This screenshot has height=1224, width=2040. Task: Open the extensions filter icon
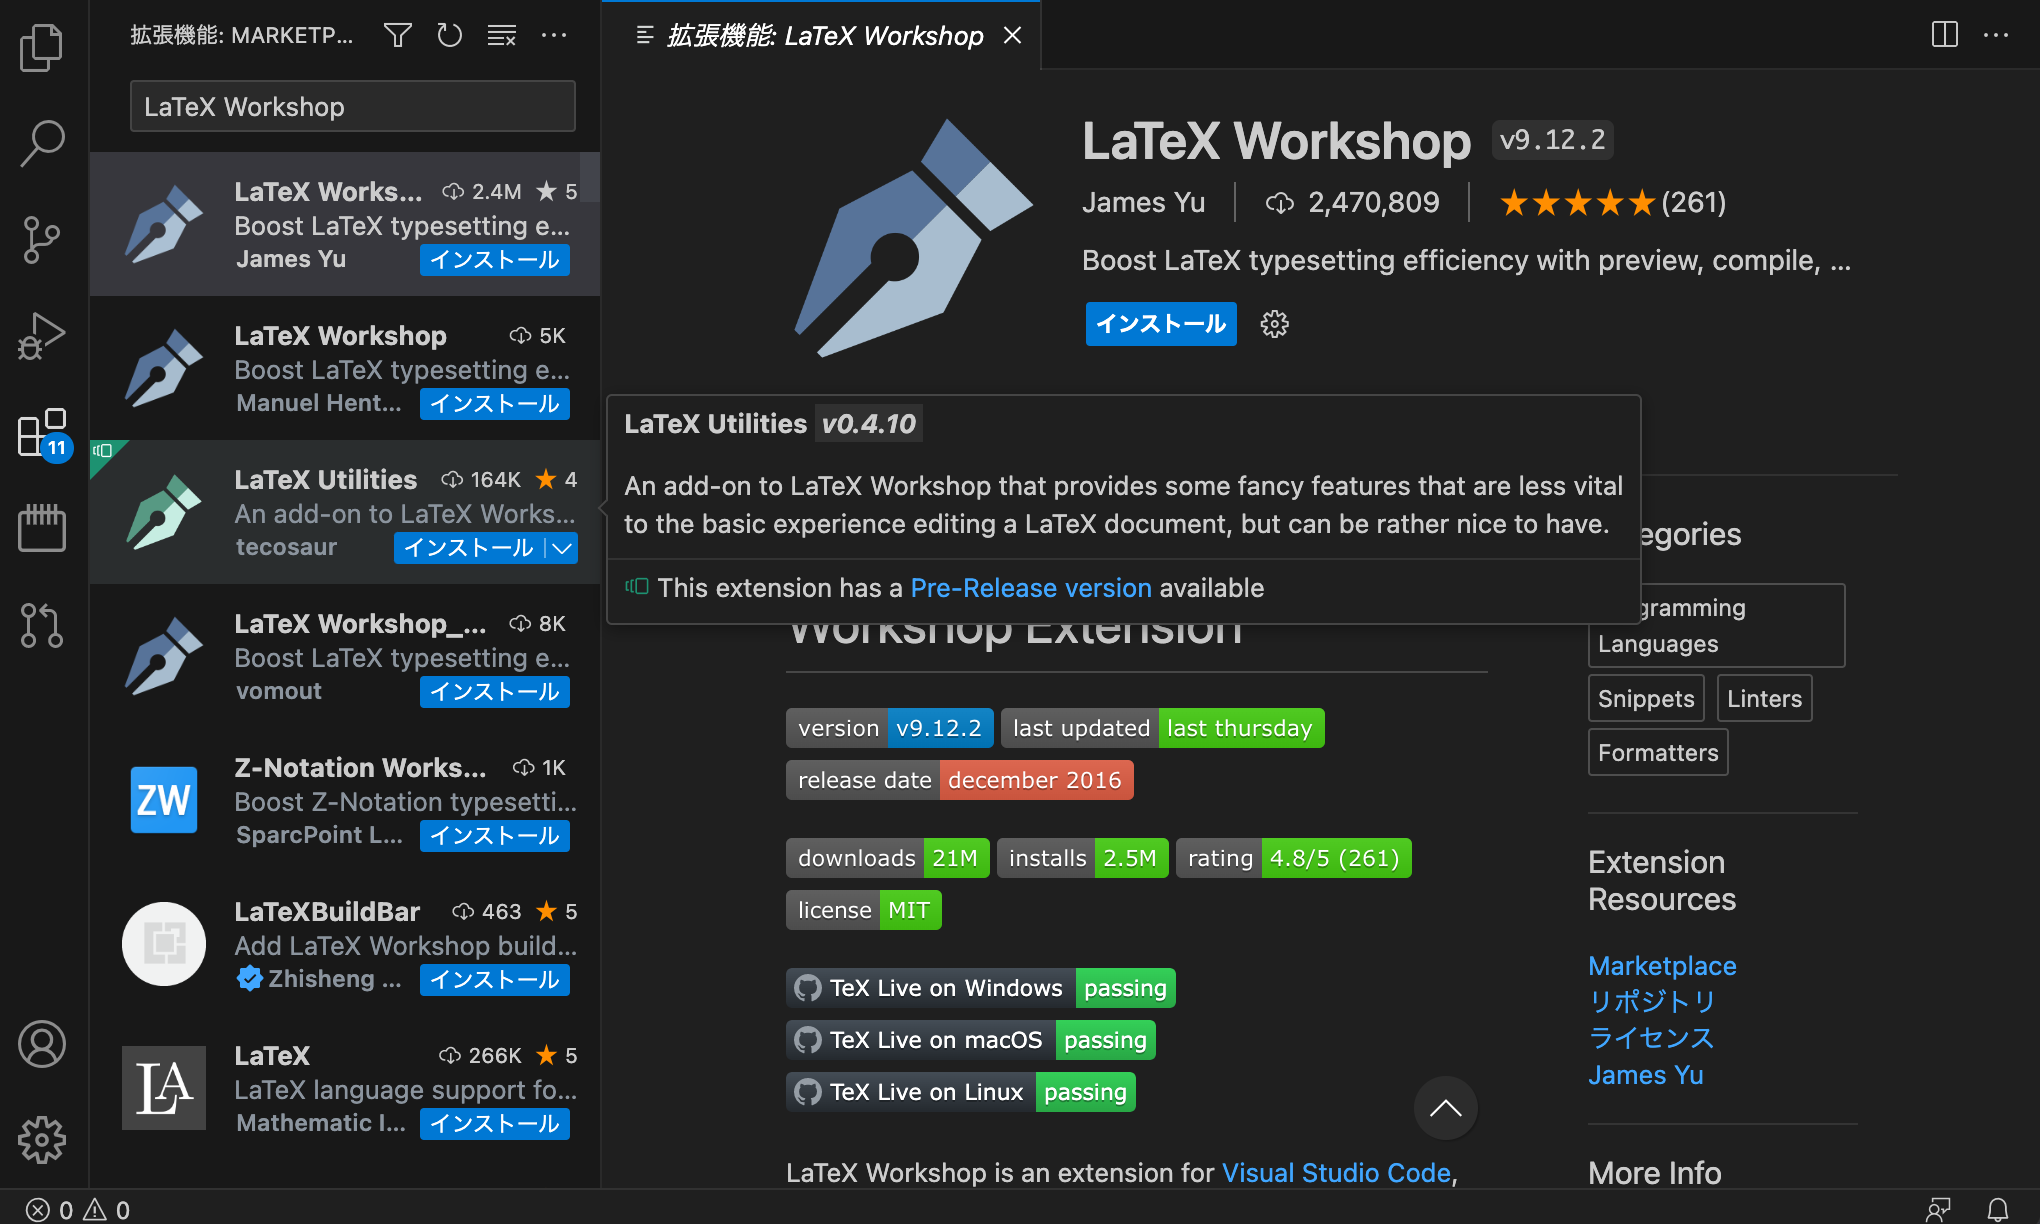tap(397, 34)
